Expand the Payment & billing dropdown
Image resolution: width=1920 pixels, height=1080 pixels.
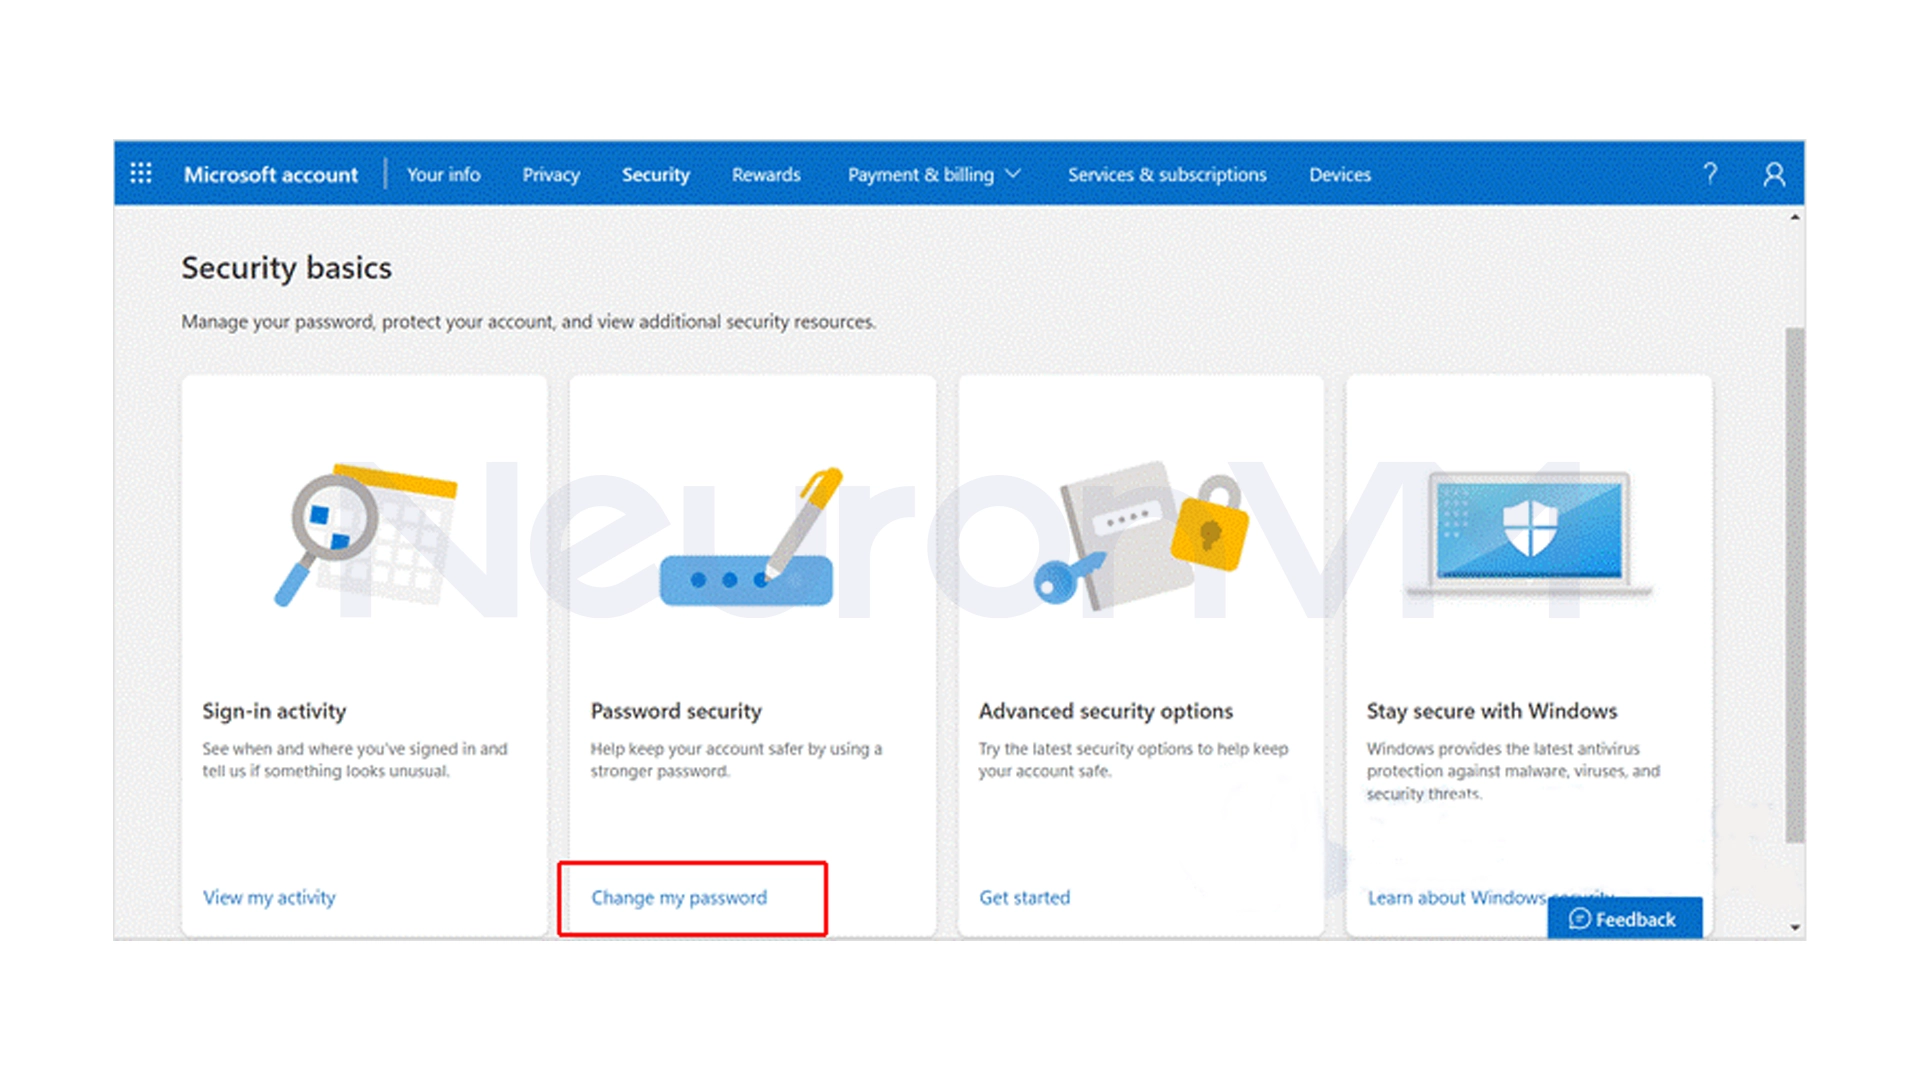(933, 174)
